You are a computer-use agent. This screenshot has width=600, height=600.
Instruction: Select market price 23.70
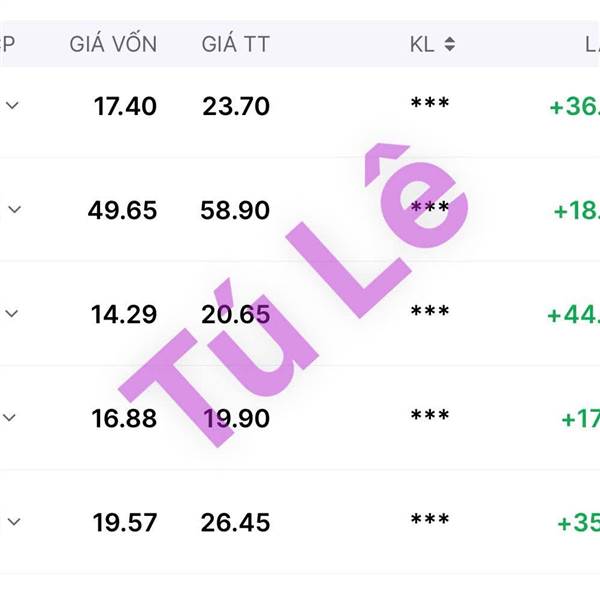(236, 106)
